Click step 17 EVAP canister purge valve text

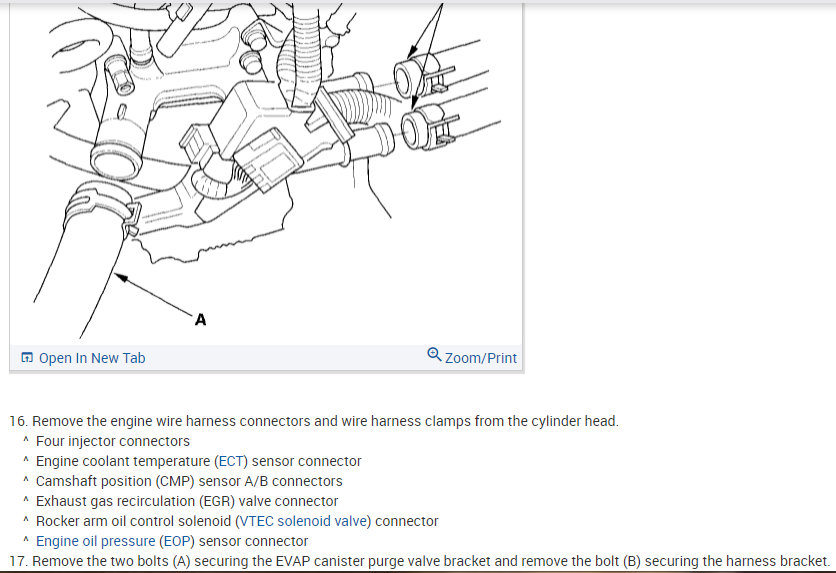click(420, 561)
